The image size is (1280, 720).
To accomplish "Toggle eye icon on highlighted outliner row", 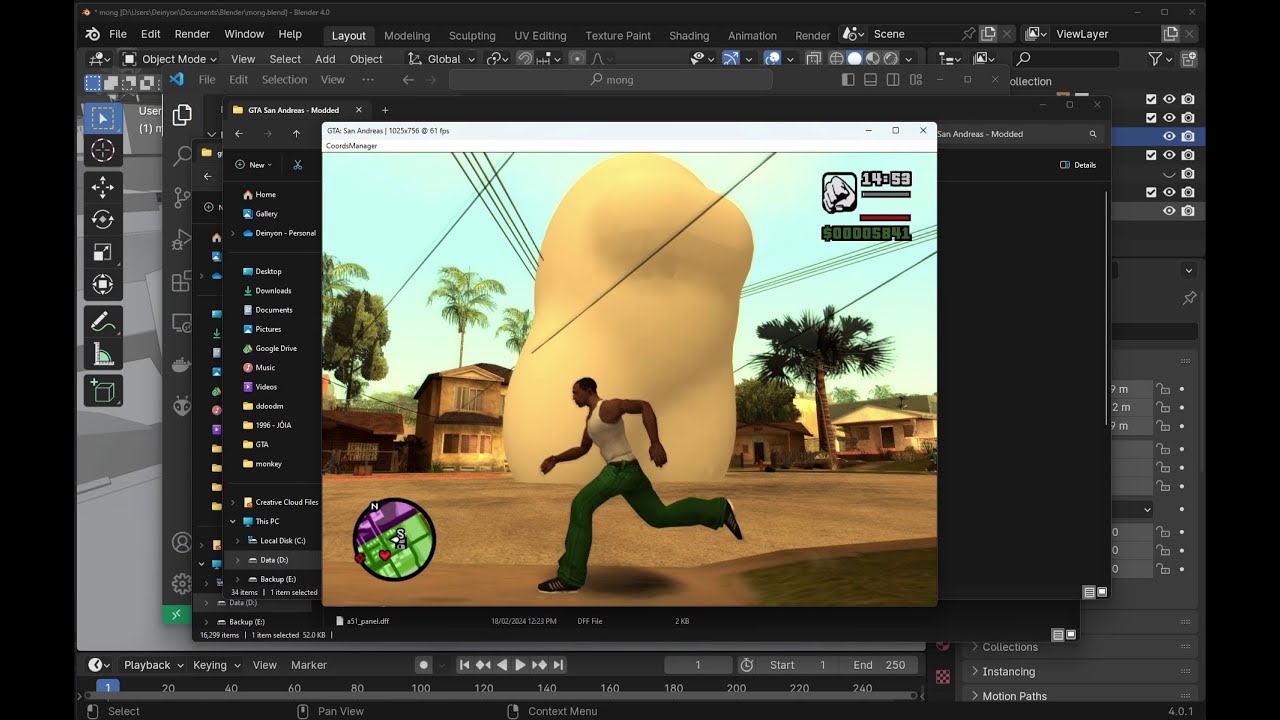I will coord(1169,136).
